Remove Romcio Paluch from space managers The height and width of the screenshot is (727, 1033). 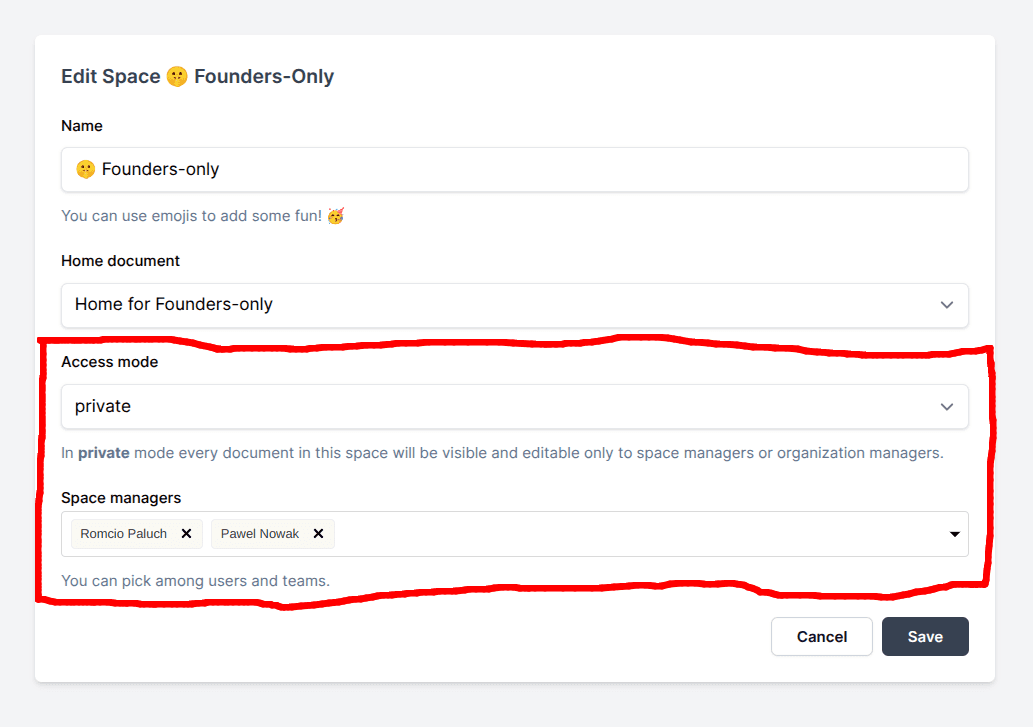pyautogui.click(x=186, y=534)
